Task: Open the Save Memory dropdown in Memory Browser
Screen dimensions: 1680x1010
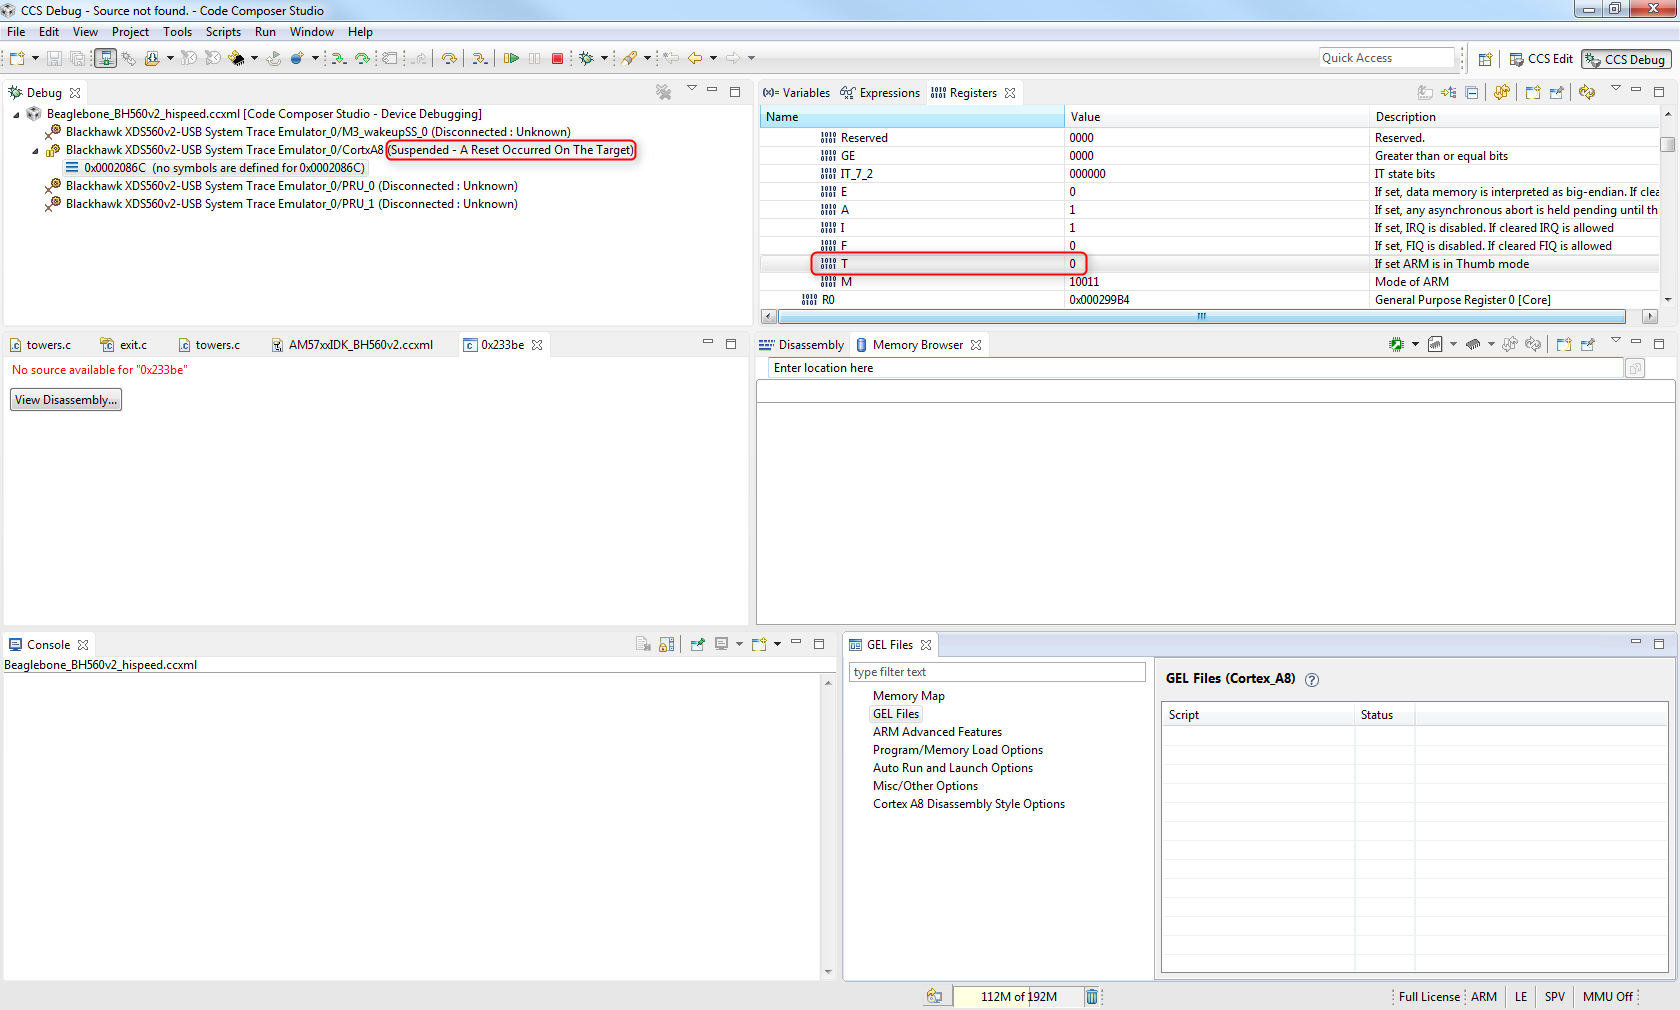Action: point(1453,345)
